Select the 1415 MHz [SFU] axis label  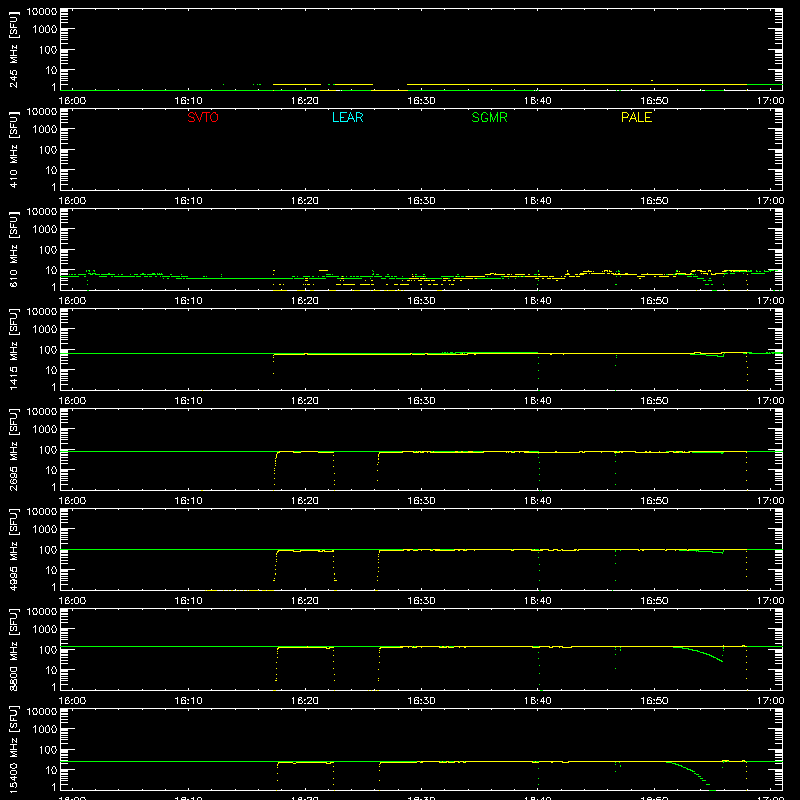(x=14, y=349)
